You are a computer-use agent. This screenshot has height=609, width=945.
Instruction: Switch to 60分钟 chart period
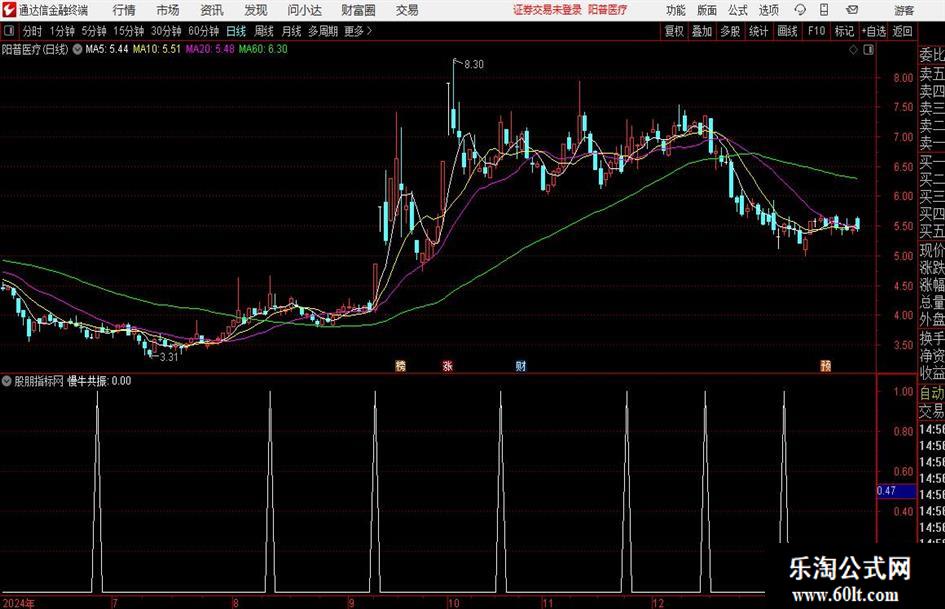[204, 31]
